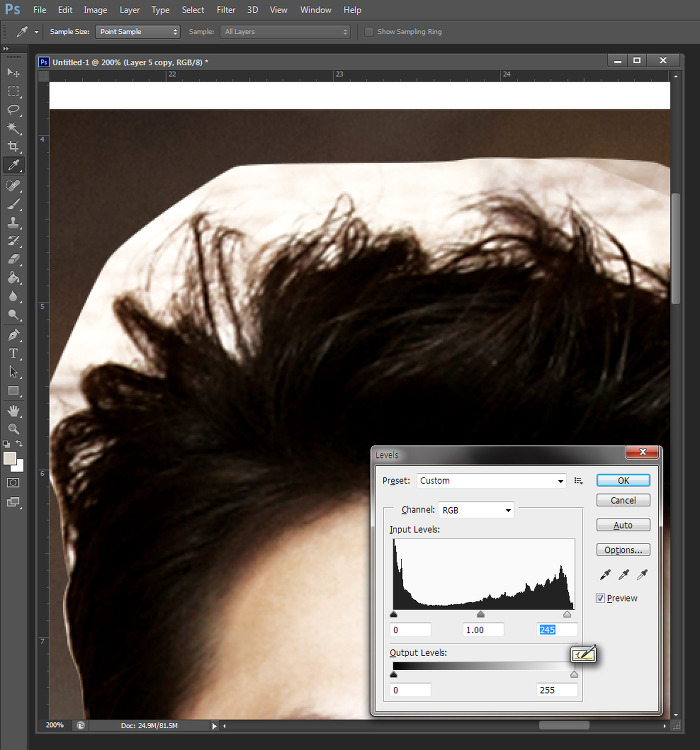
Task: Click the Auto button in Levels
Action: tap(623, 525)
